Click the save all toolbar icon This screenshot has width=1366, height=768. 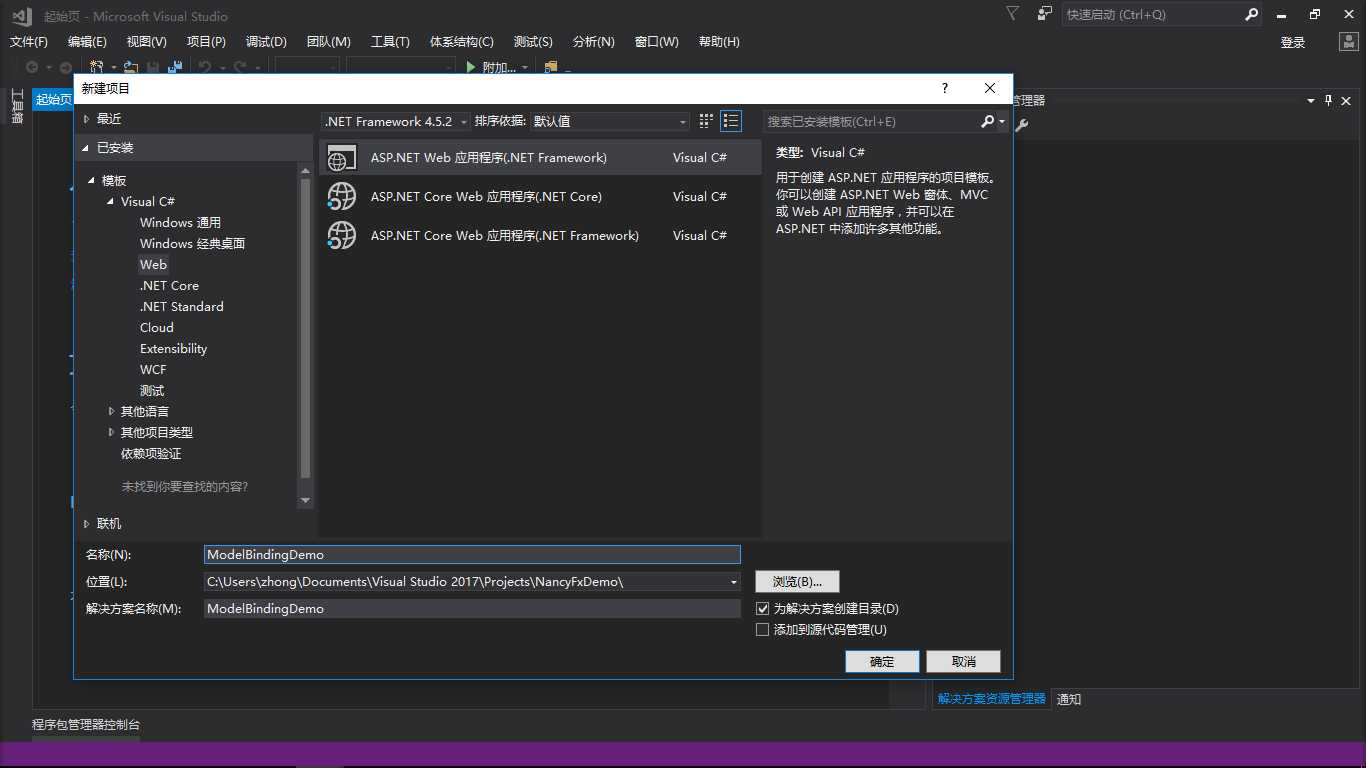[175, 67]
